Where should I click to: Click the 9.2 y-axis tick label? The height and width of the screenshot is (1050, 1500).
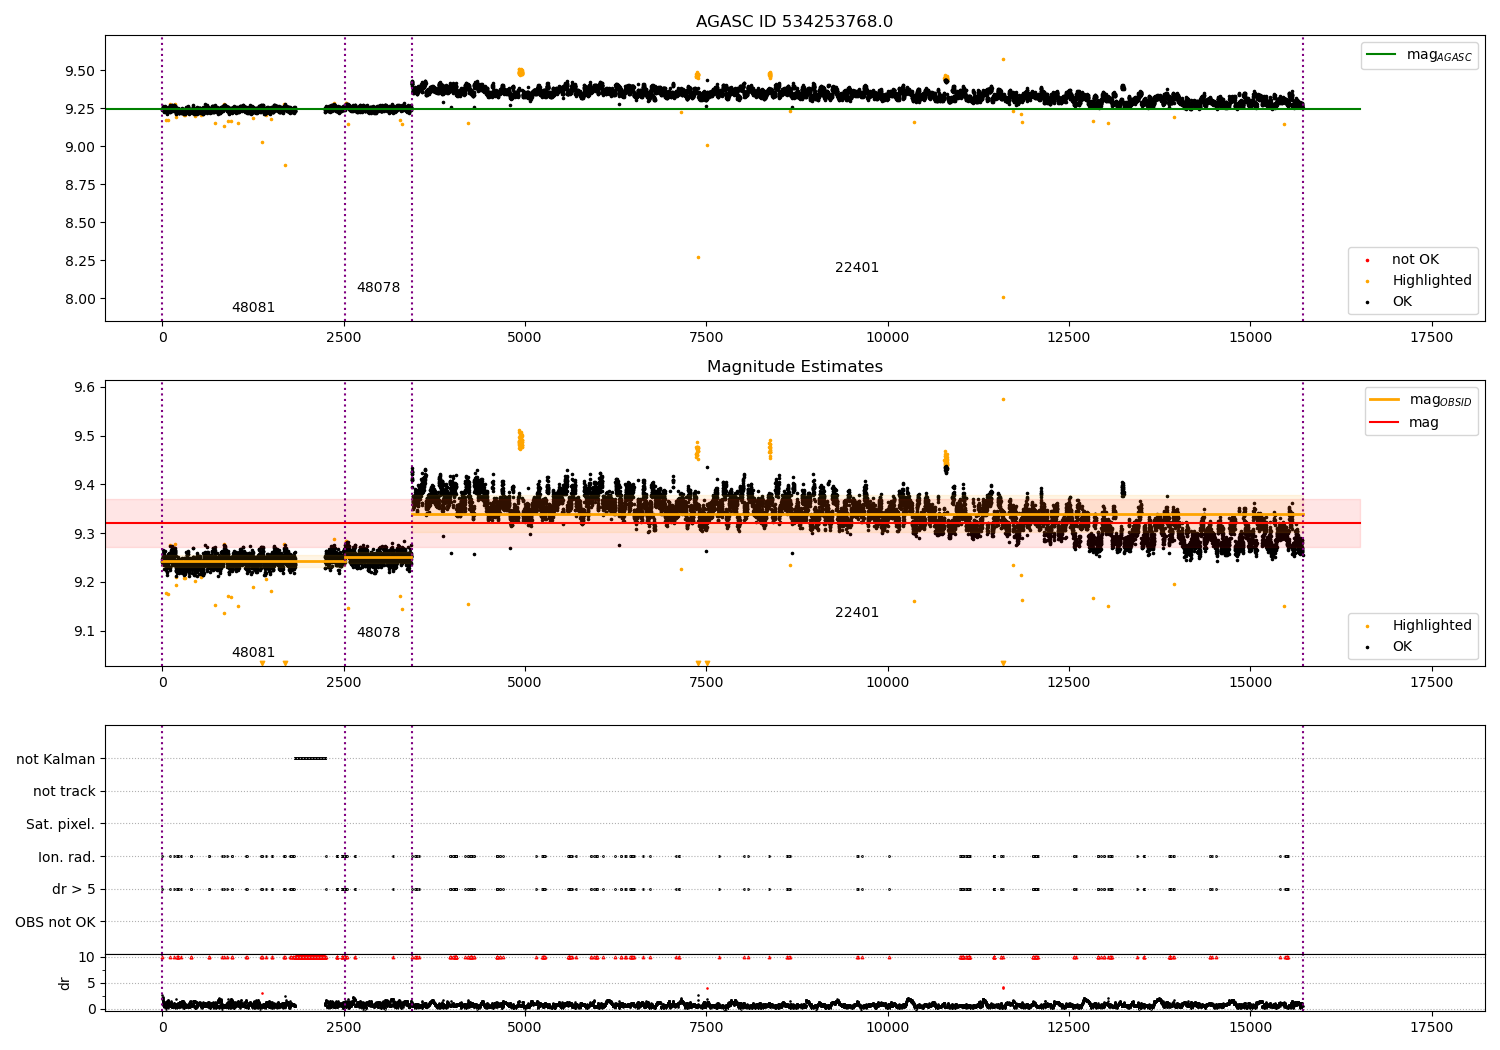(x=83, y=583)
